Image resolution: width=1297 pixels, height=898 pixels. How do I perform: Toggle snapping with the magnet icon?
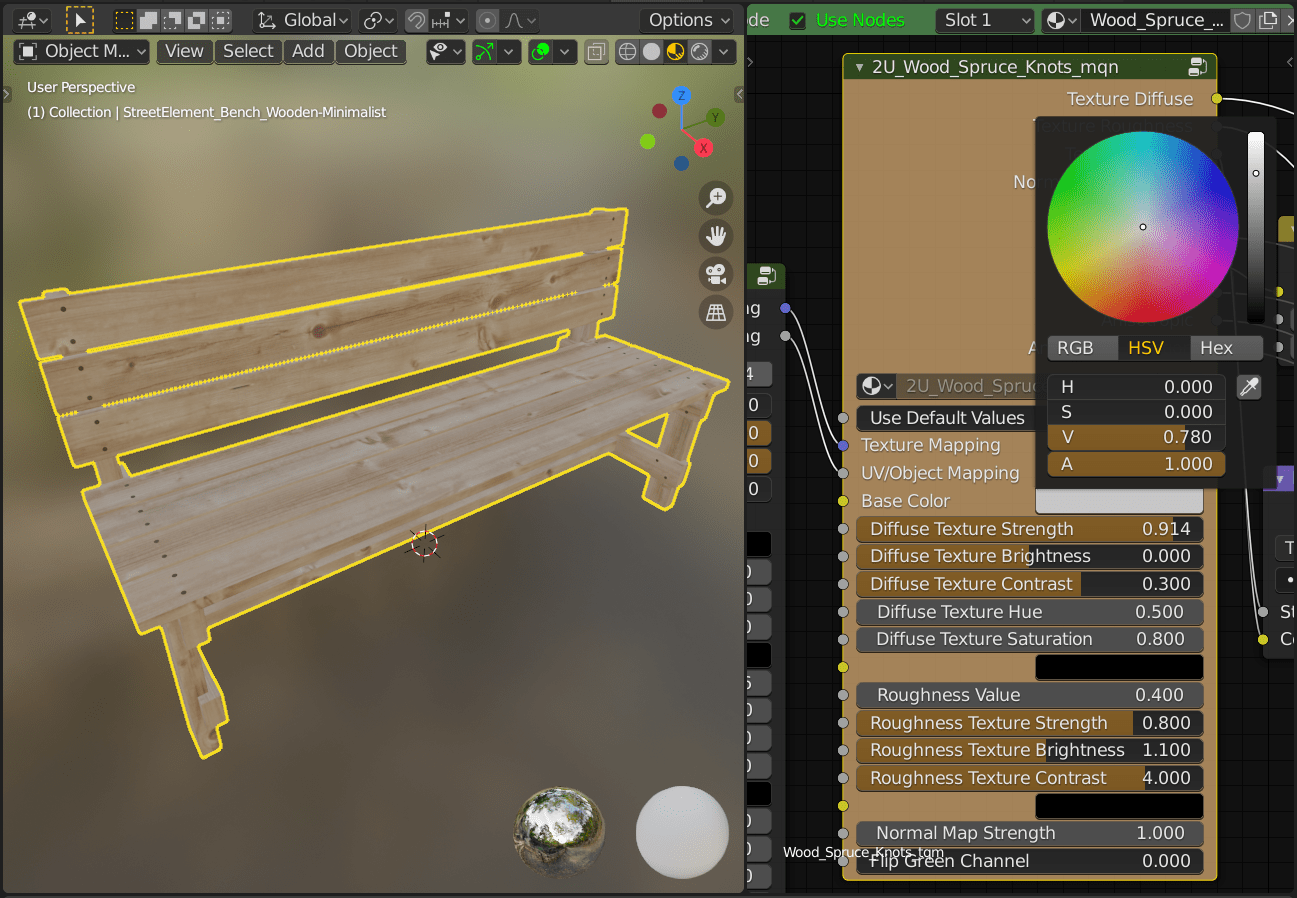point(416,20)
